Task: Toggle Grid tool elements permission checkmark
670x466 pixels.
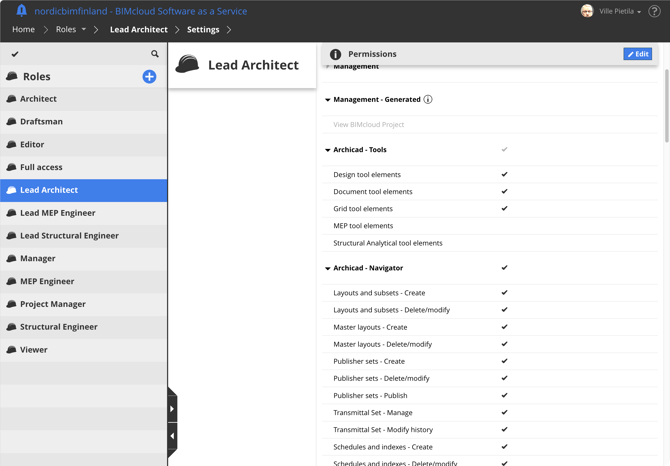Action: pos(504,209)
